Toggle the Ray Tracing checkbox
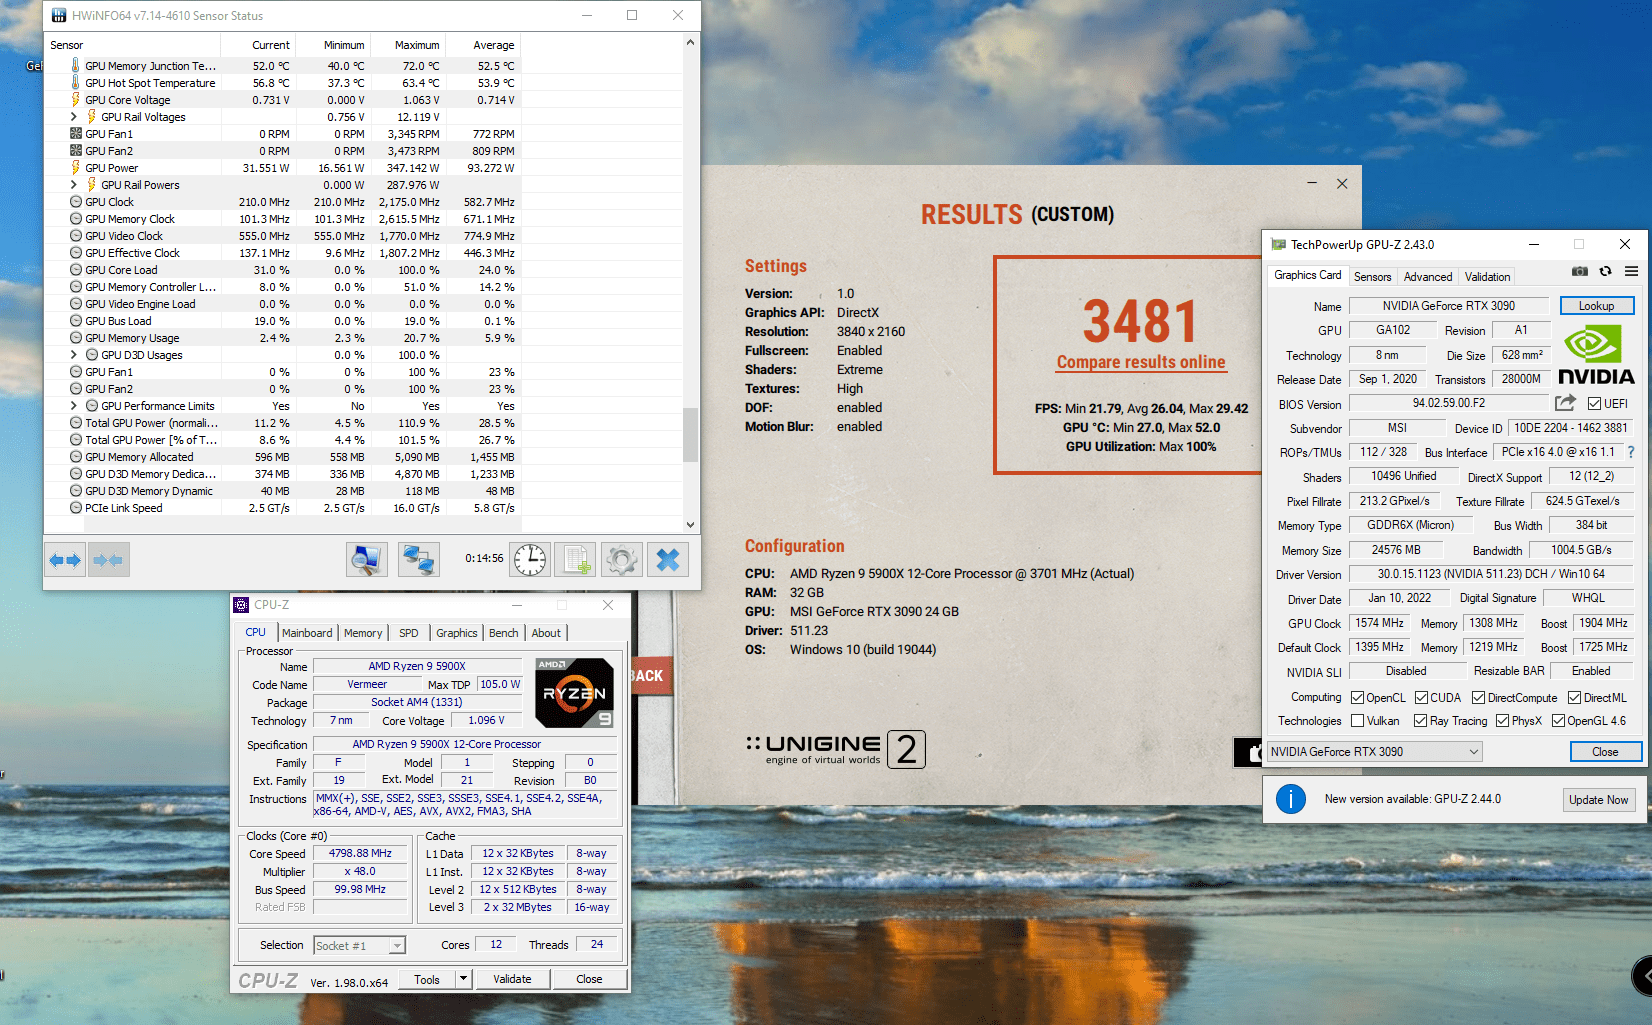 (x=1420, y=721)
